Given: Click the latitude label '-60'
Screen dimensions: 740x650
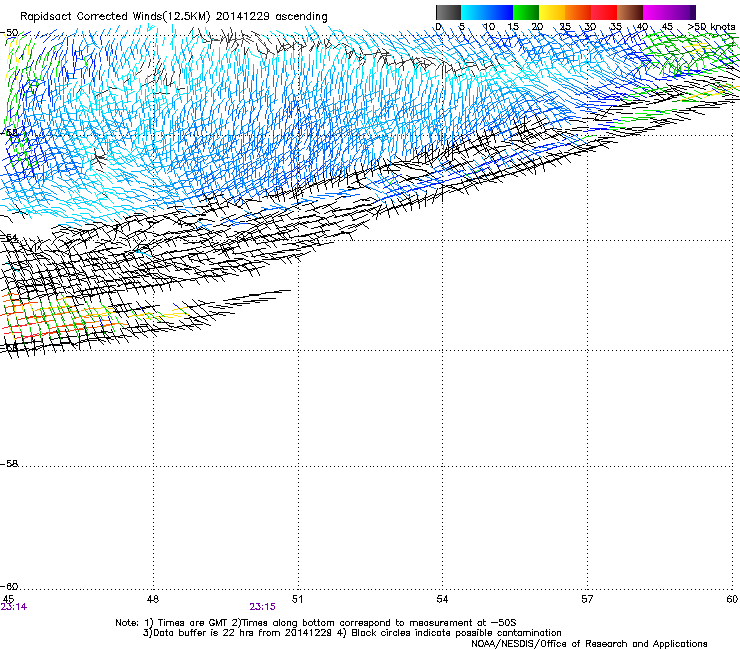Looking at the screenshot, I should pyautogui.click(x=9, y=587).
